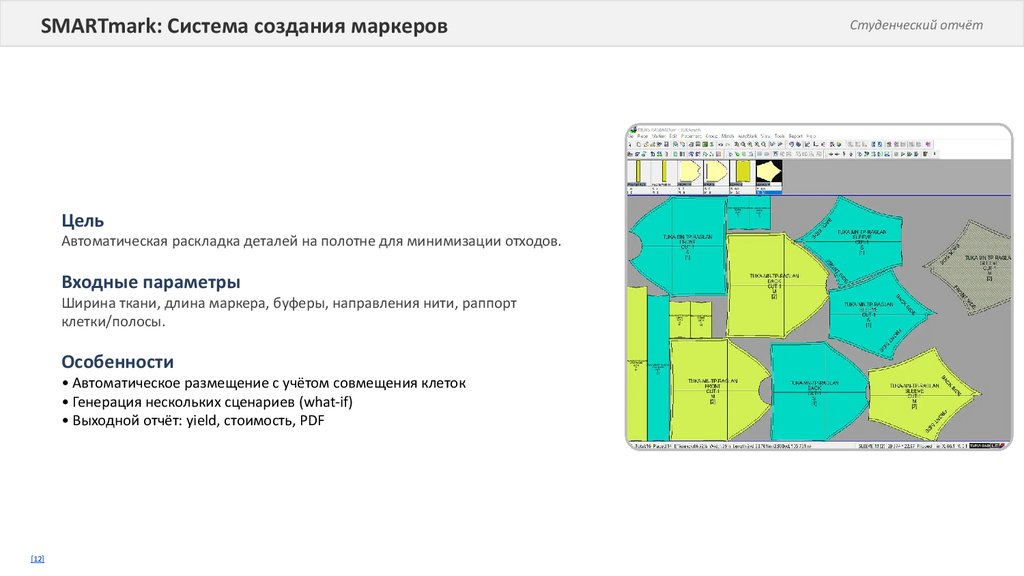Select the yellow BACK size M piece
This screenshot has width=1024, height=576.
click(x=774, y=286)
